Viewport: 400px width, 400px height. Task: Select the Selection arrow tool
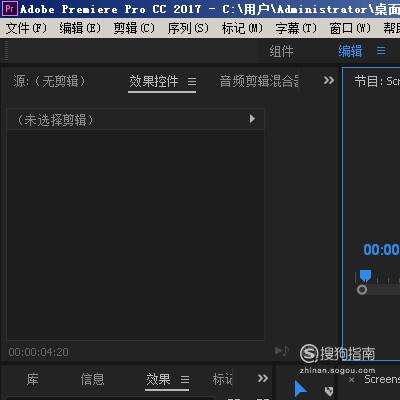point(300,389)
